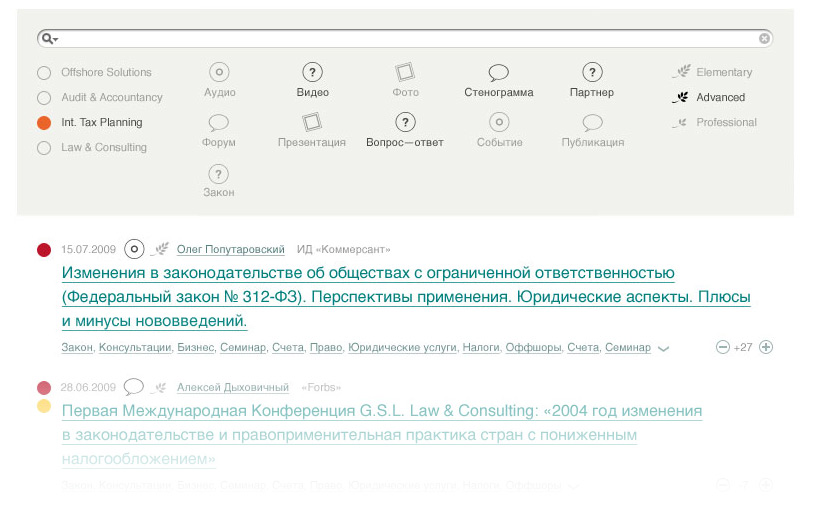Open author link Олег Полутаровский

(x=230, y=249)
